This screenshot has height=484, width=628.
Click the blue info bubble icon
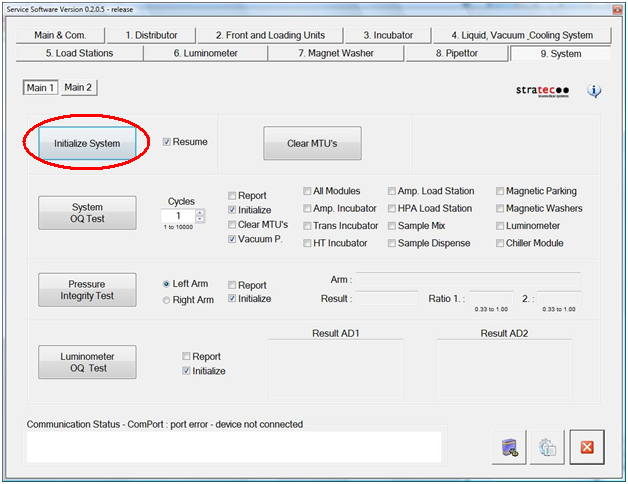pyautogui.click(x=594, y=91)
